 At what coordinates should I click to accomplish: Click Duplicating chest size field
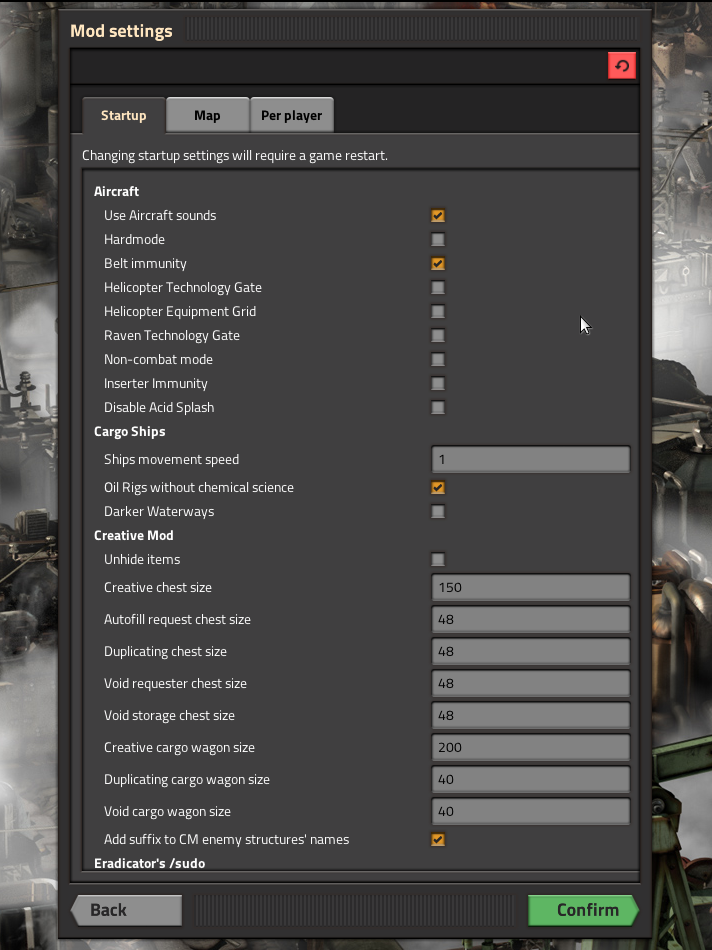(530, 651)
